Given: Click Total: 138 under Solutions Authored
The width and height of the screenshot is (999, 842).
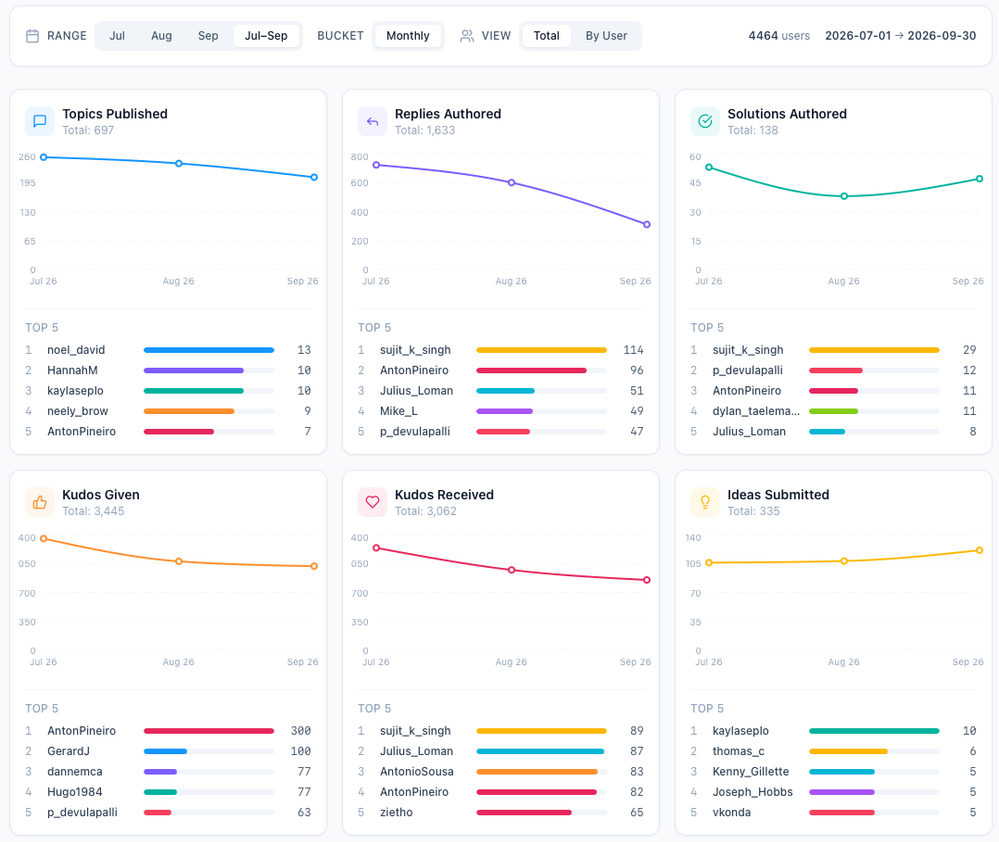Looking at the screenshot, I should (752, 131).
